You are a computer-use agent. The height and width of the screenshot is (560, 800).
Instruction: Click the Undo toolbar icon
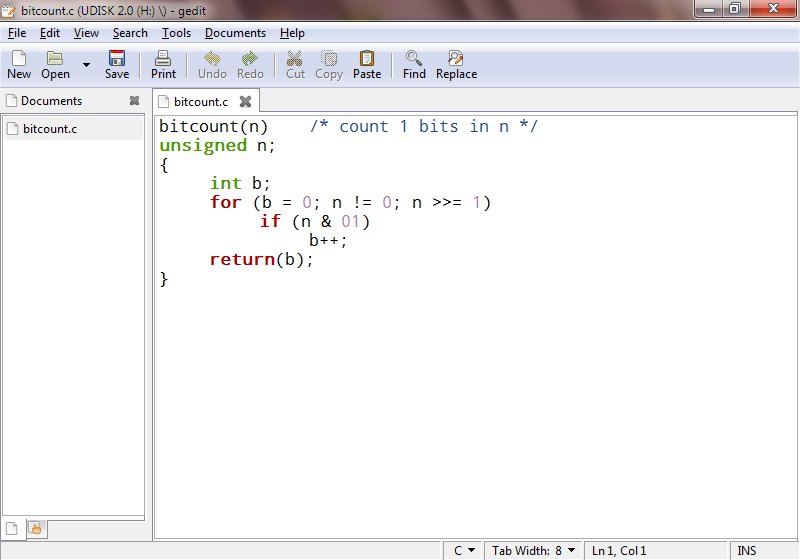click(x=212, y=65)
